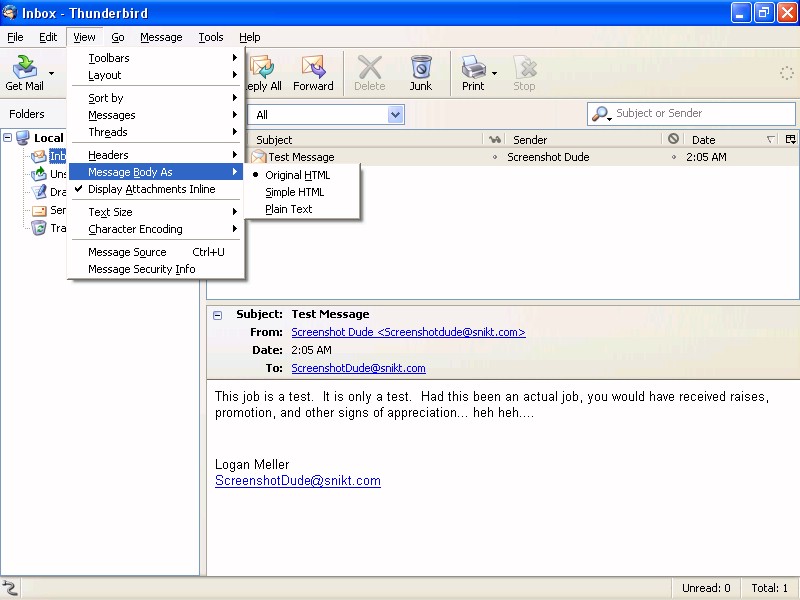Click the Unread: 0 status bar entry

coord(706,588)
